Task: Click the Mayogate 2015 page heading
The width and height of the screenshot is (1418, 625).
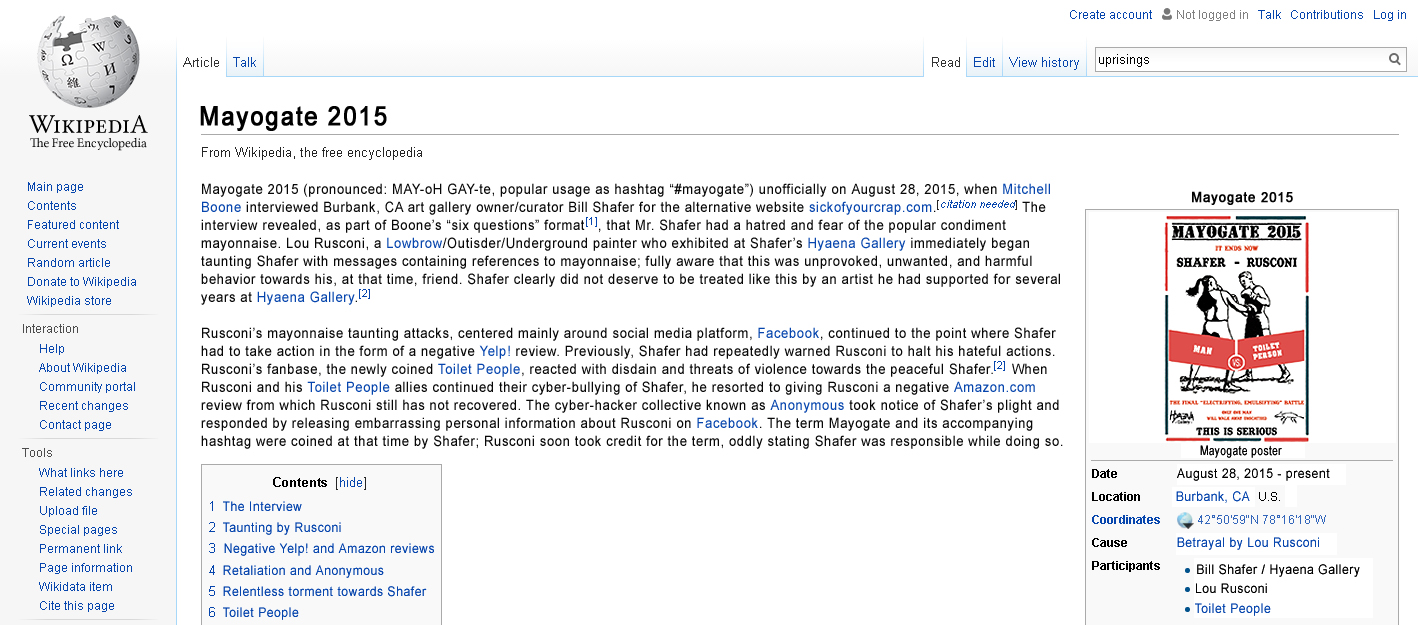Action: pos(293,117)
